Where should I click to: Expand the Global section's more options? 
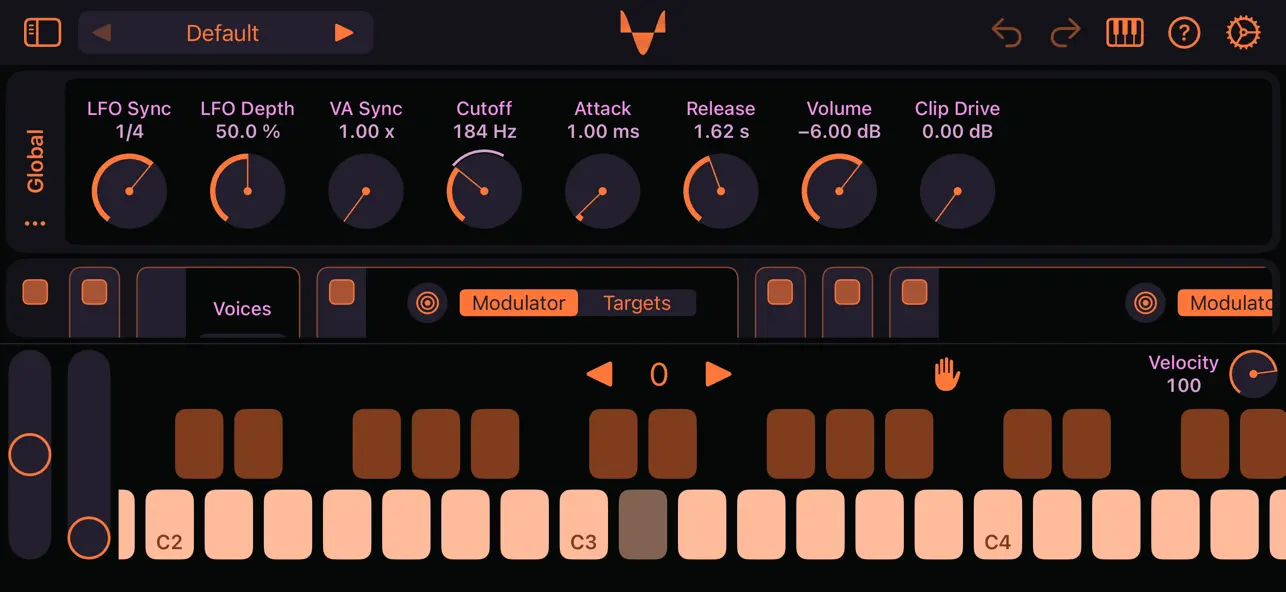point(36,222)
